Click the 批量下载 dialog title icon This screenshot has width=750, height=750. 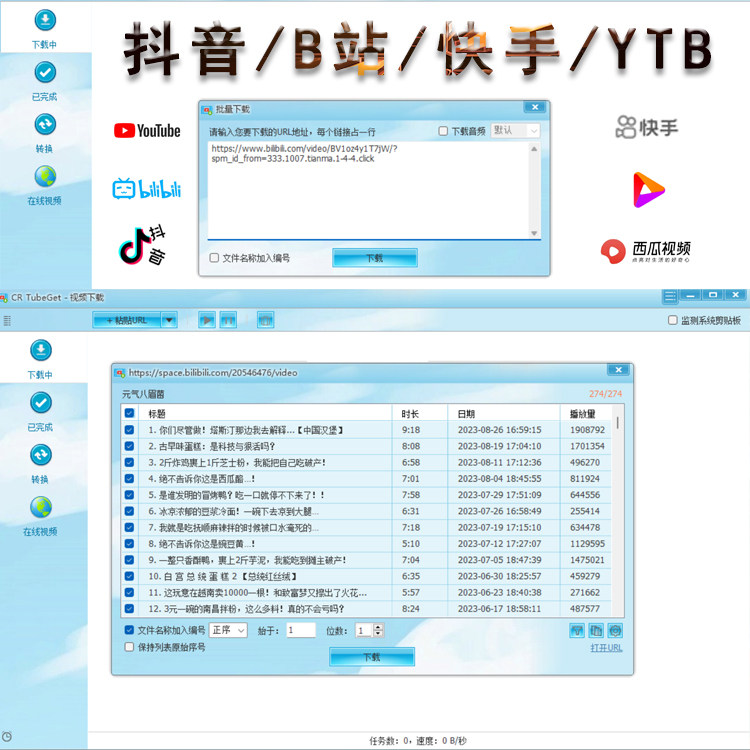point(207,110)
